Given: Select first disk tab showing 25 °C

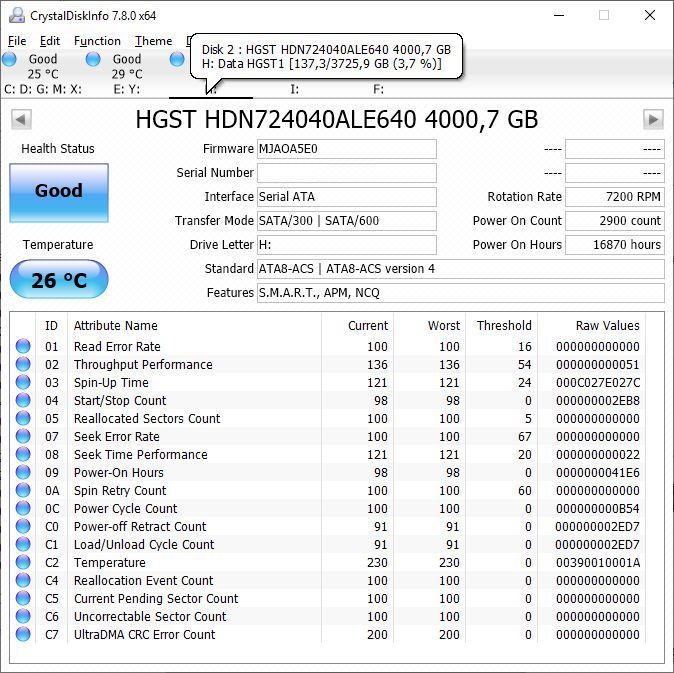Looking at the screenshot, I should pyautogui.click(x=43, y=73).
